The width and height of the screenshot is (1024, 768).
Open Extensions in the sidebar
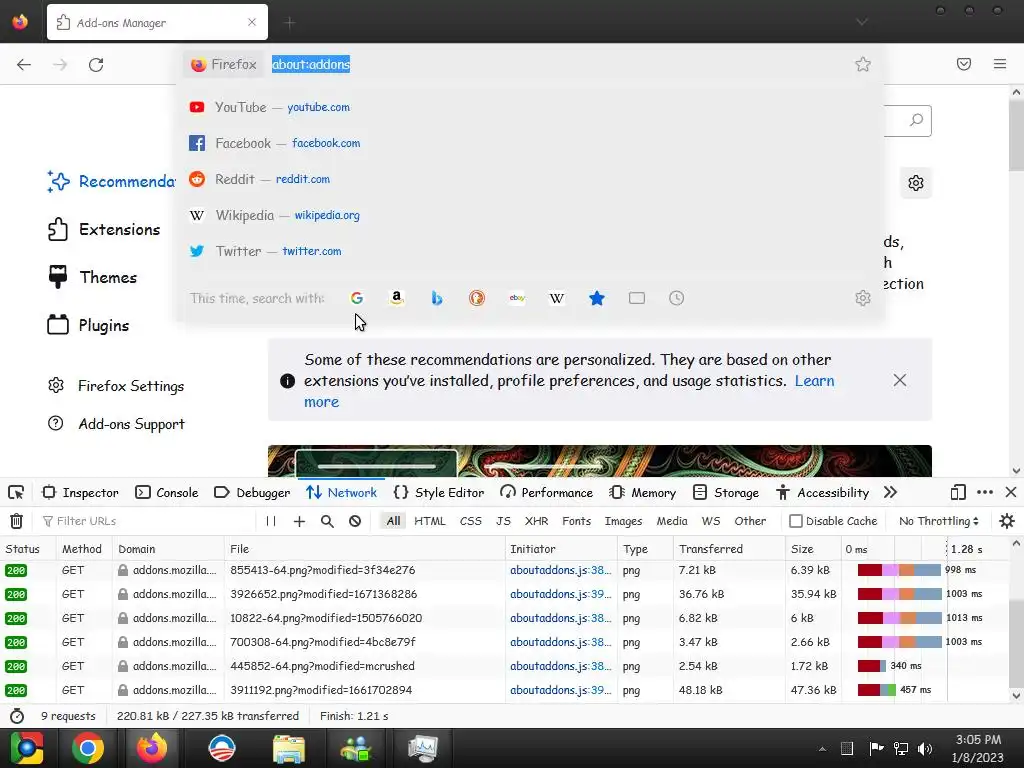coord(104,229)
